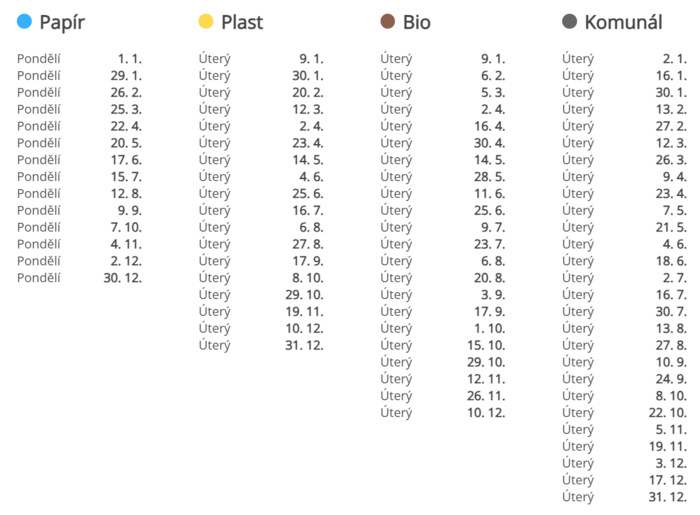The image size is (700, 515).
Task: Click the blue Papír color dot
Action: 24,21
